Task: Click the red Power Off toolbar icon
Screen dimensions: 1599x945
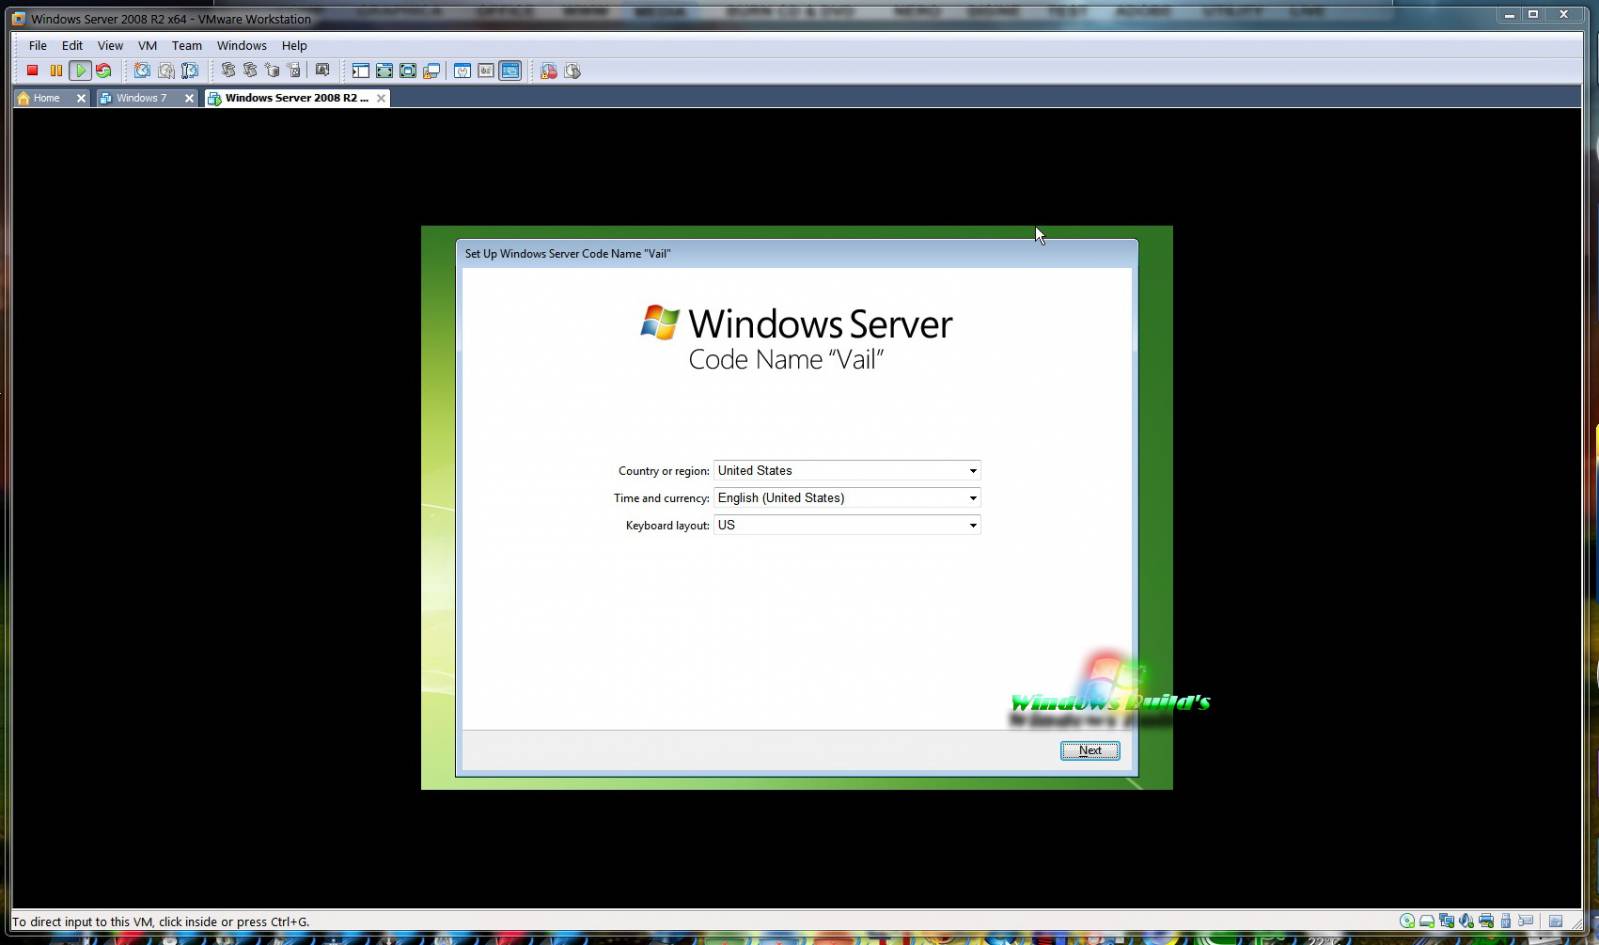Action: coord(32,71)
